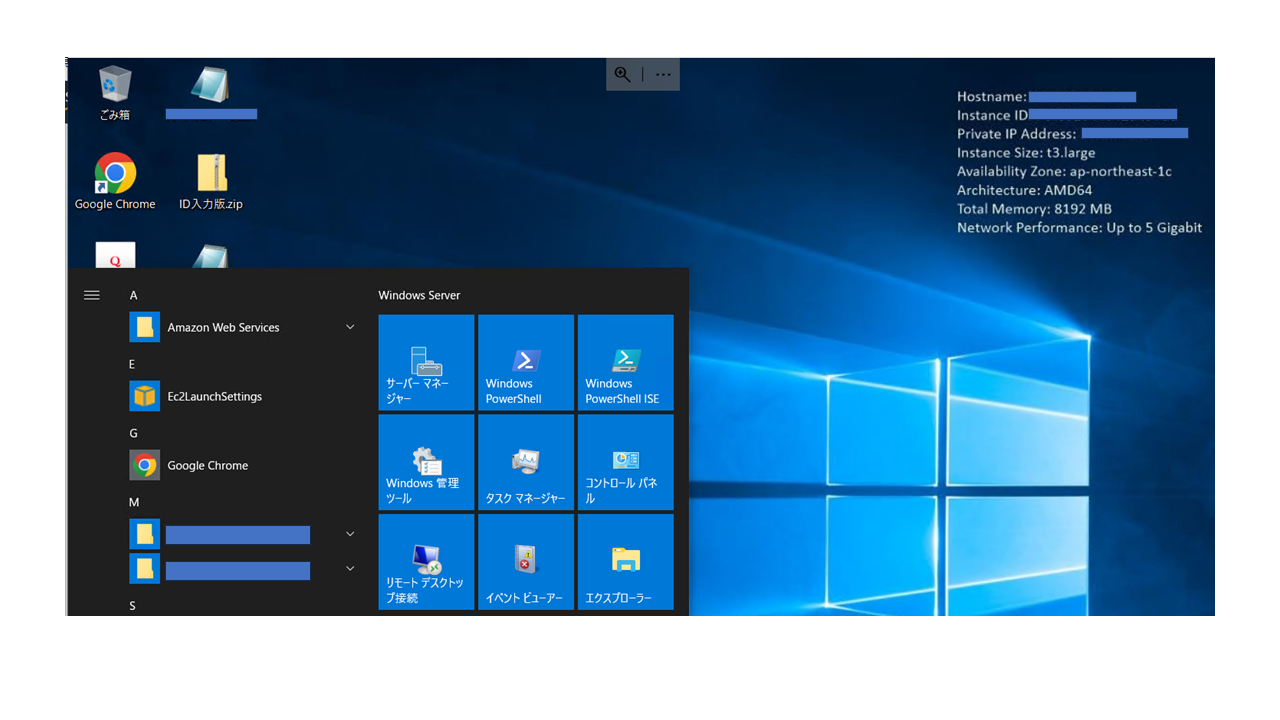Click the Architecture: AMD64 text
This screenshot has height=720, width=1280.
click(1025, 190)
